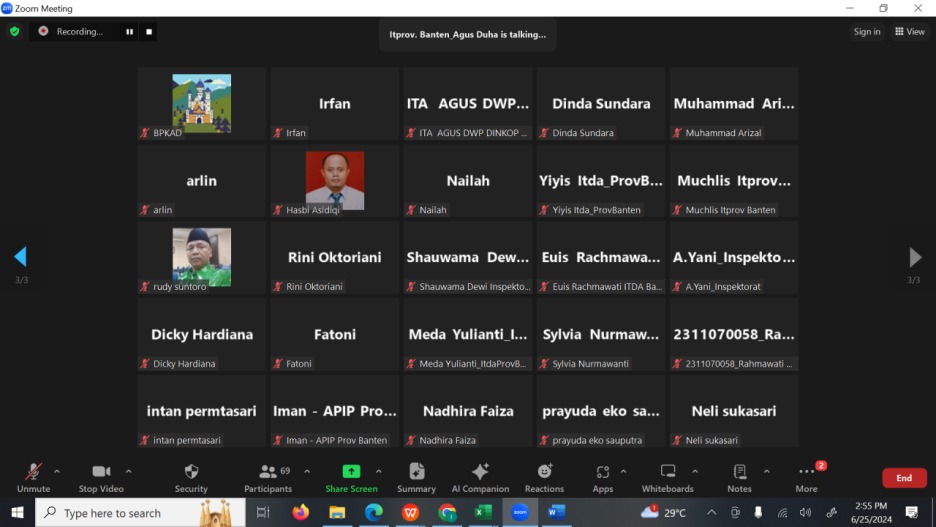Viewport: 936px width, 527px height.
Task: Expand the arrow beside Participants
Action: pyautogui.click(x=307, y=471)
